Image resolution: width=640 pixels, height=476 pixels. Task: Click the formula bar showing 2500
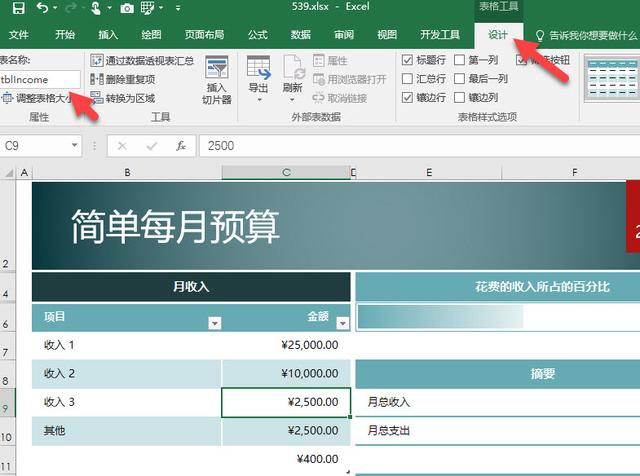click(x=420, y=146)
